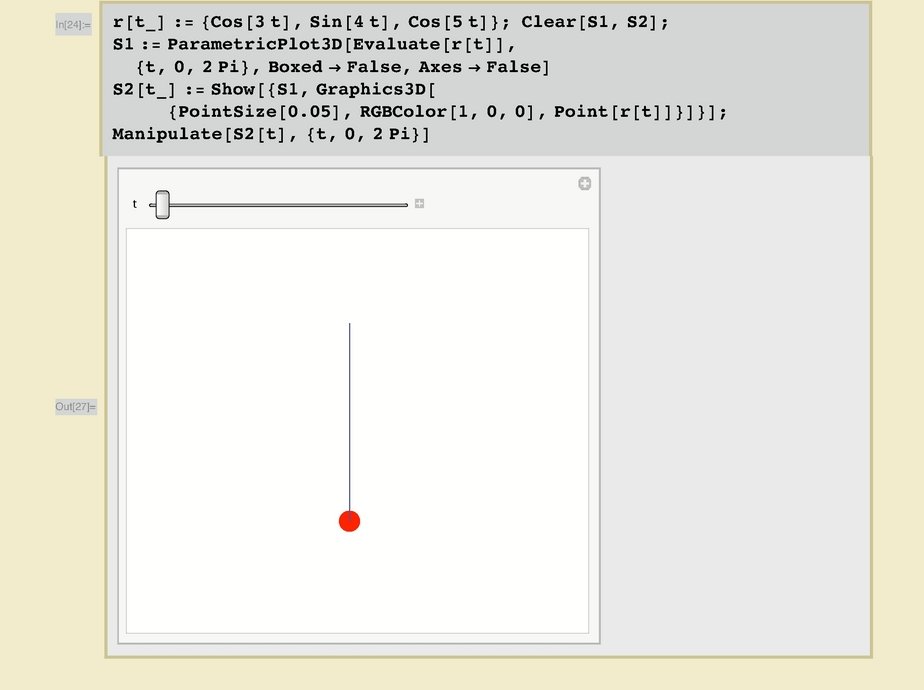Click the In[24]:= cell label
The image size is (924, 690).
tap(73, 24)
